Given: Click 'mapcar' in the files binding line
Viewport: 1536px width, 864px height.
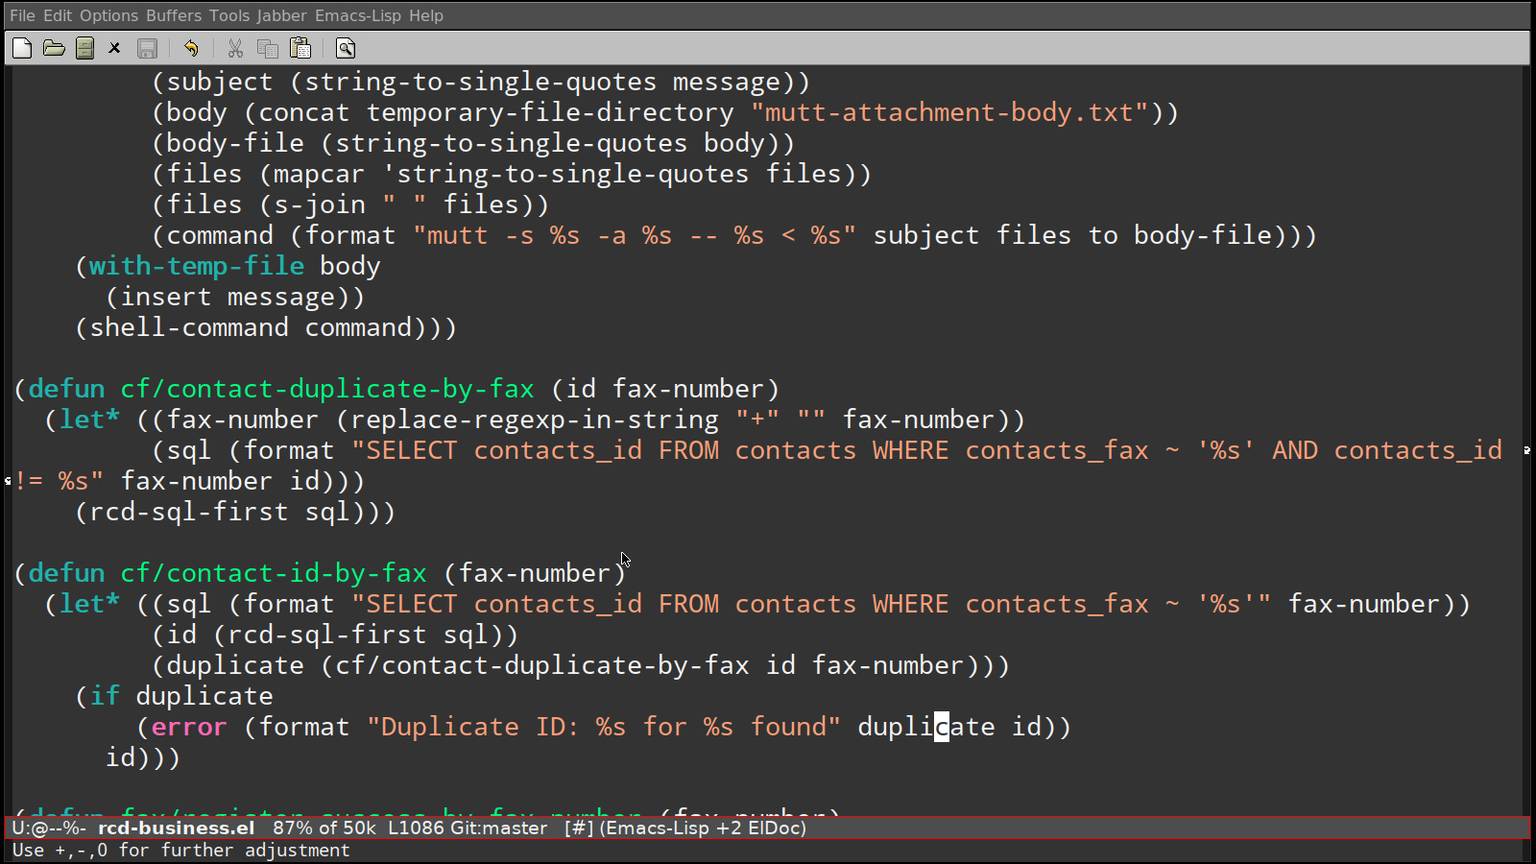Looking at the screenshot, I should 320,174.
